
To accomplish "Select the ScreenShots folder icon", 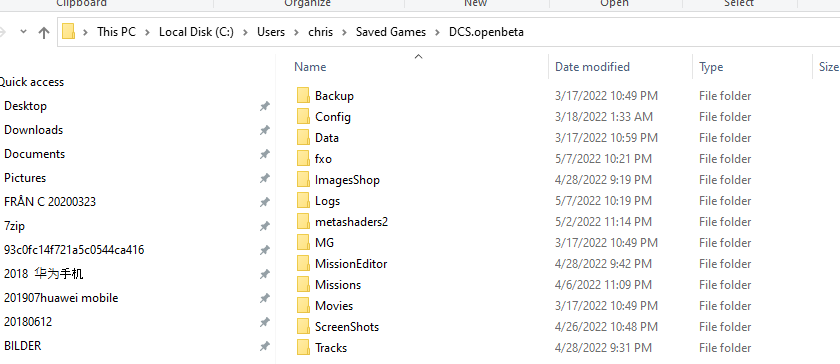I will tap(303, 326).
